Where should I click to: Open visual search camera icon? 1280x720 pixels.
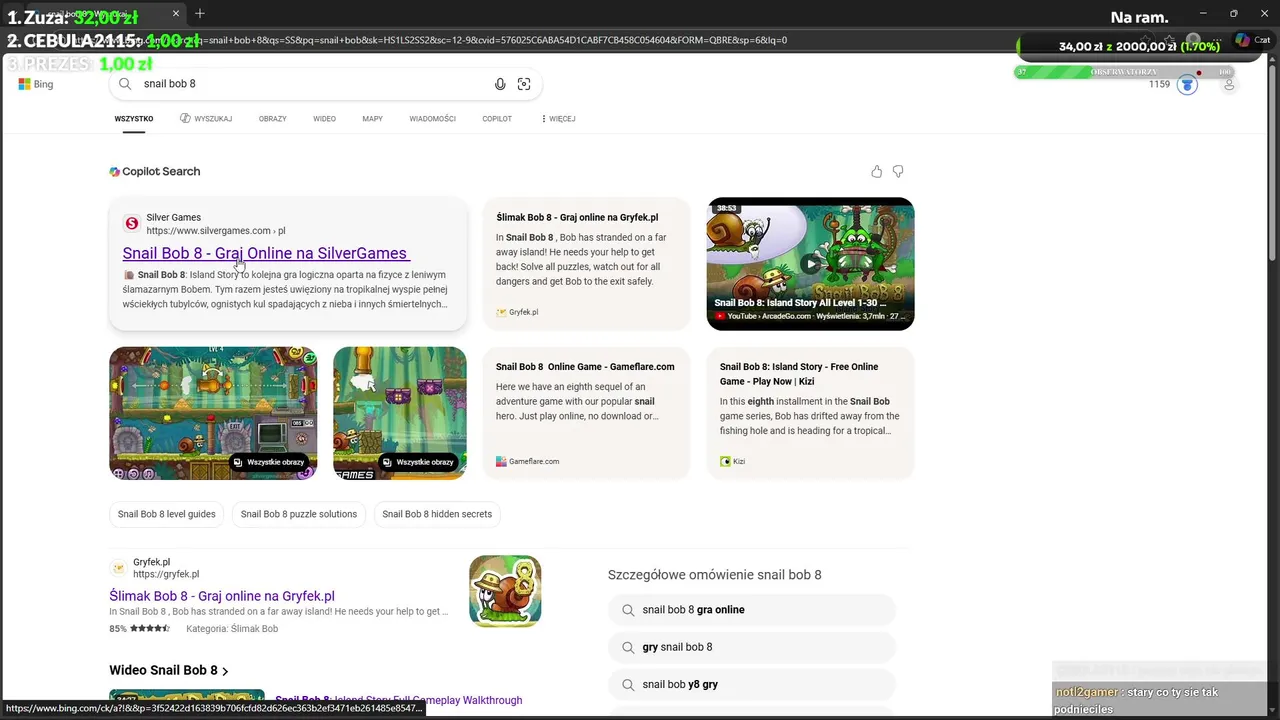pos(524,84)
